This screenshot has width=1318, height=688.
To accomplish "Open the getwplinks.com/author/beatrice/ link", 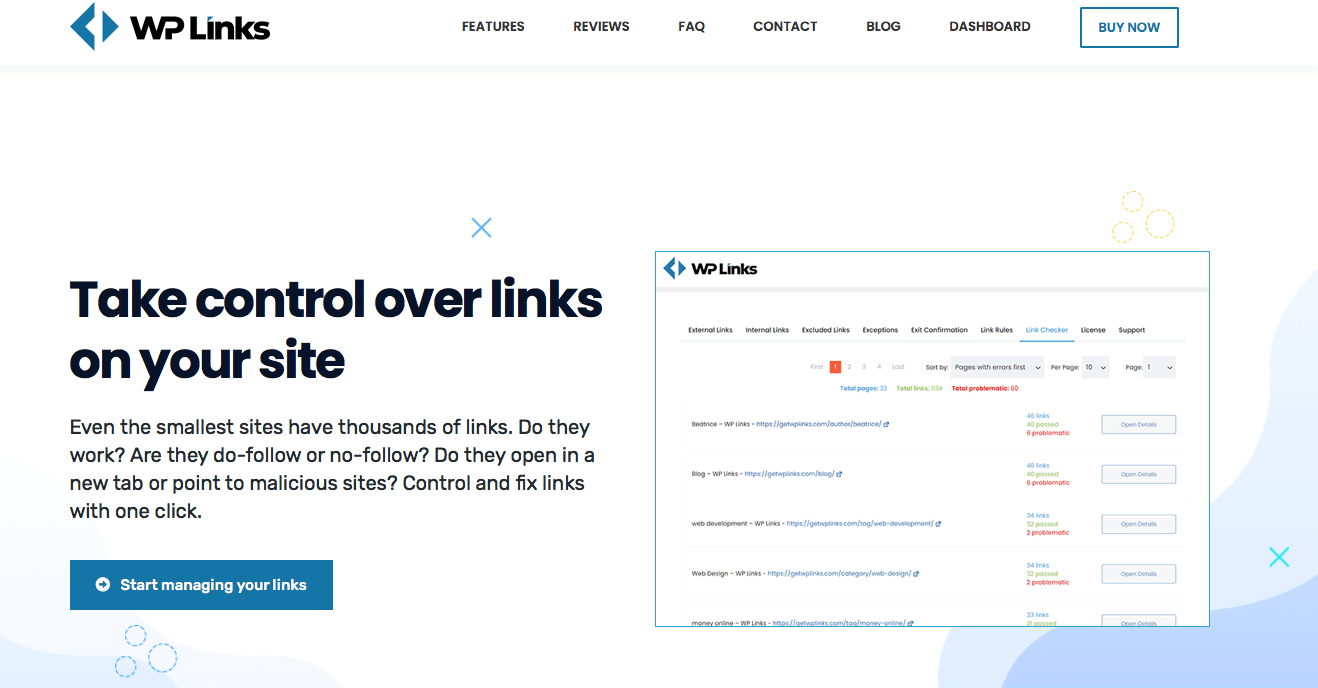I will (x=819, y=424).
